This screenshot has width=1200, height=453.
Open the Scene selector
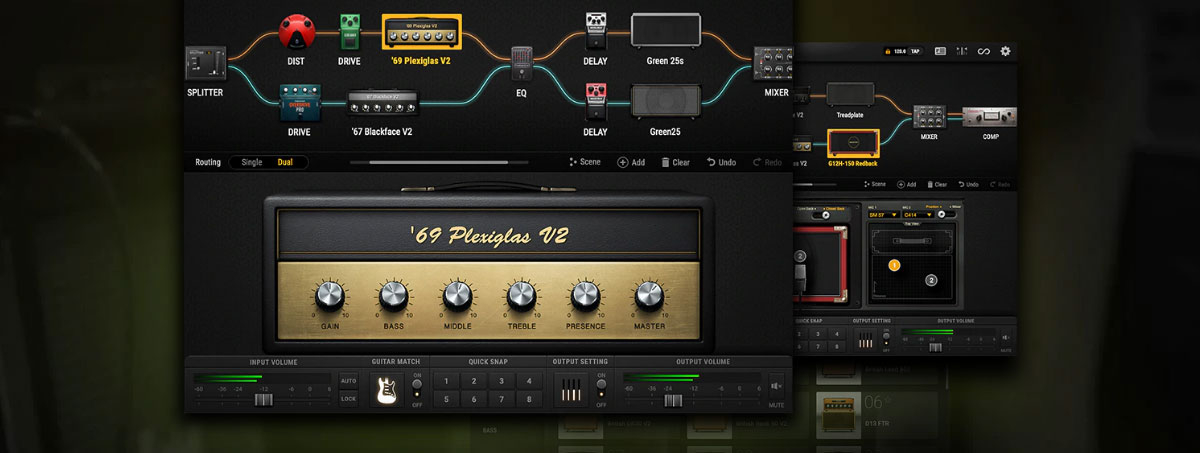[x=585, y=162]
